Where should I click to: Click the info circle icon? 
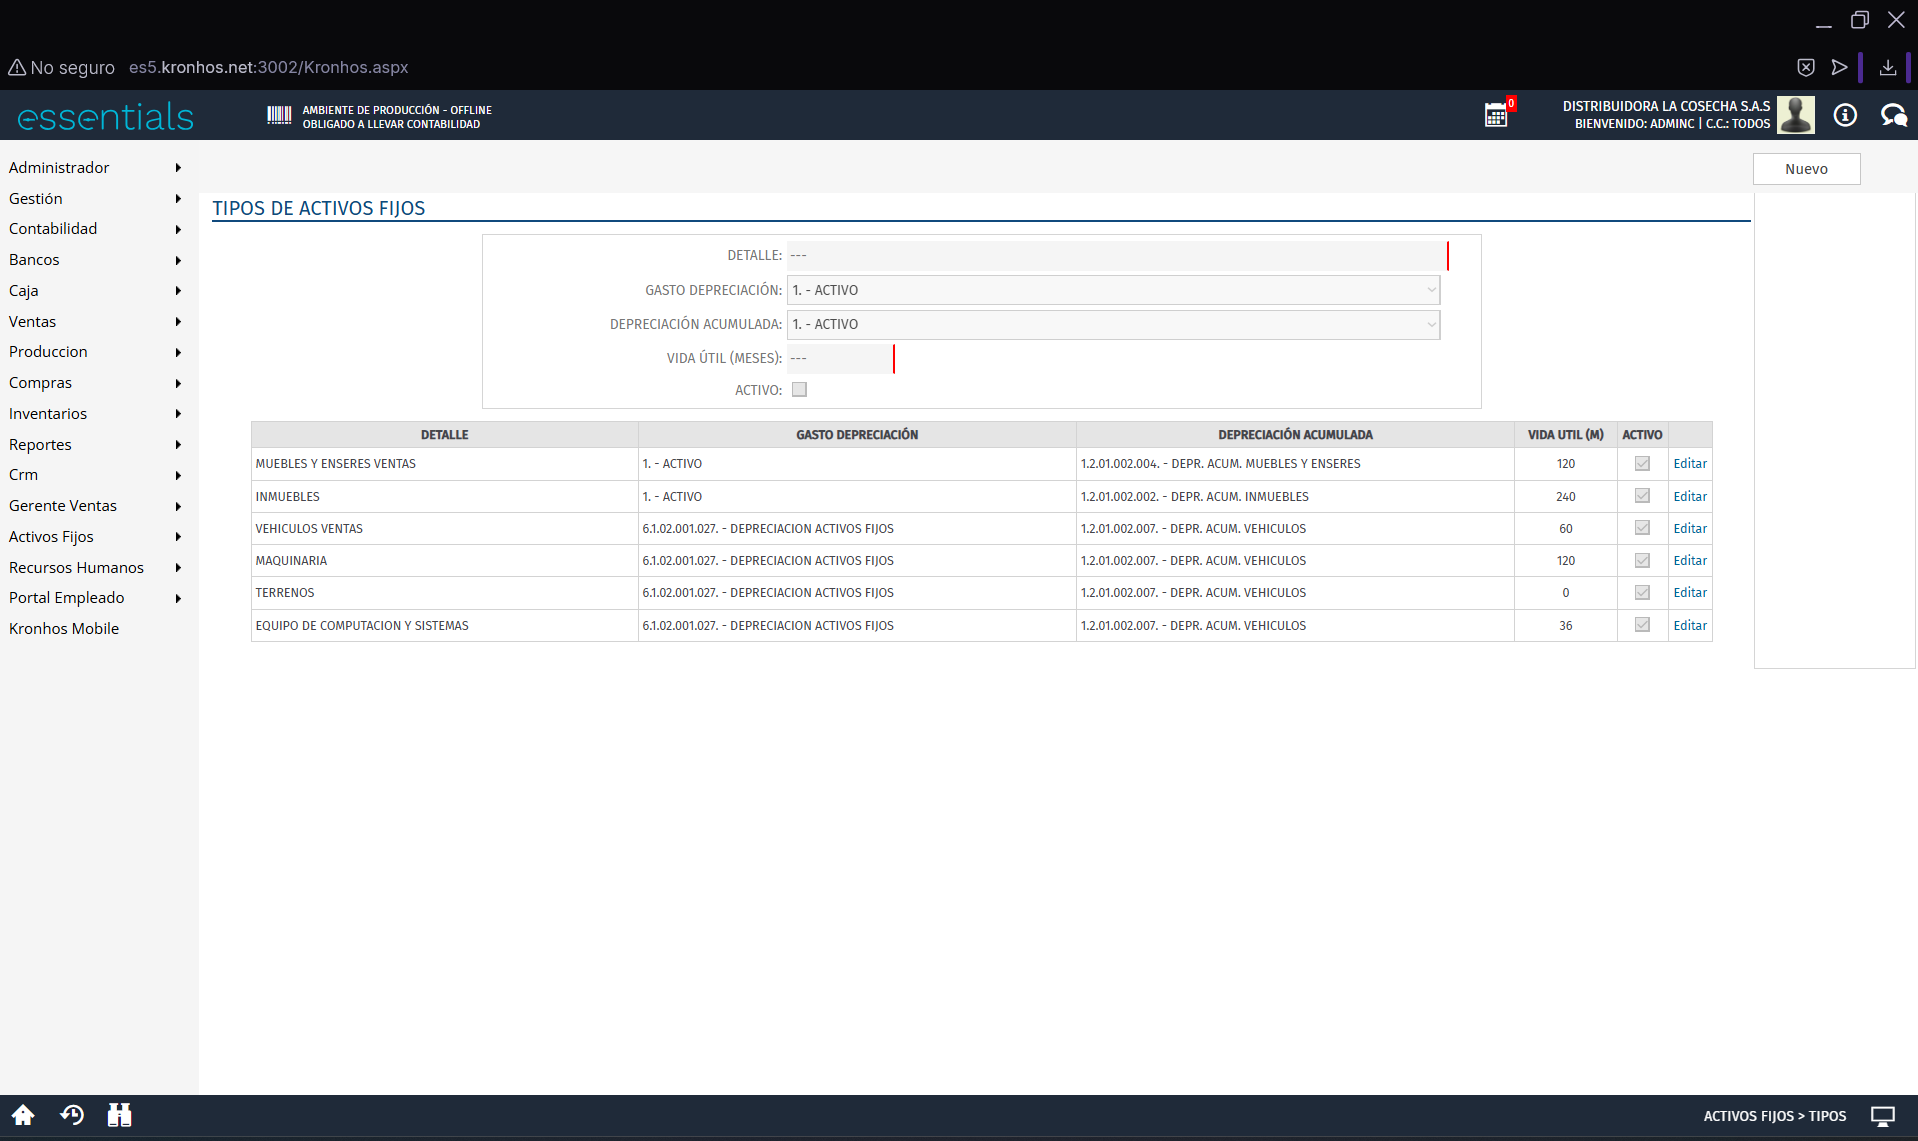pos(1845,115)
